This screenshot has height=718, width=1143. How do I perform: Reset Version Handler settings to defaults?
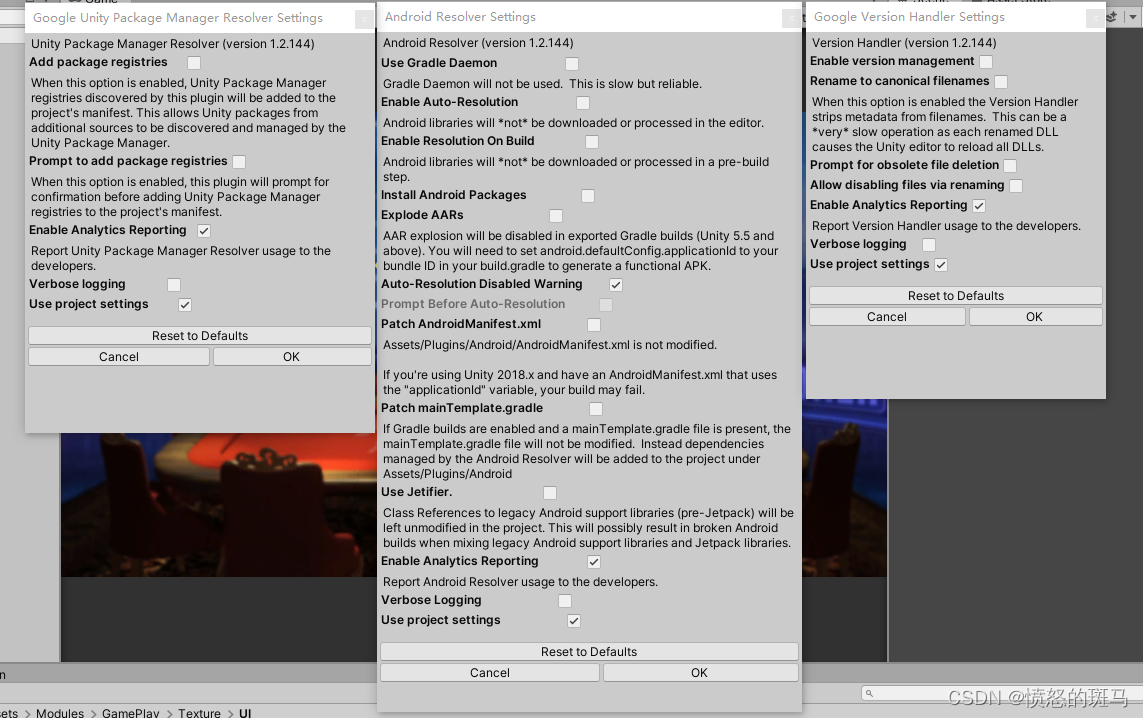click(x=956, y=295)
